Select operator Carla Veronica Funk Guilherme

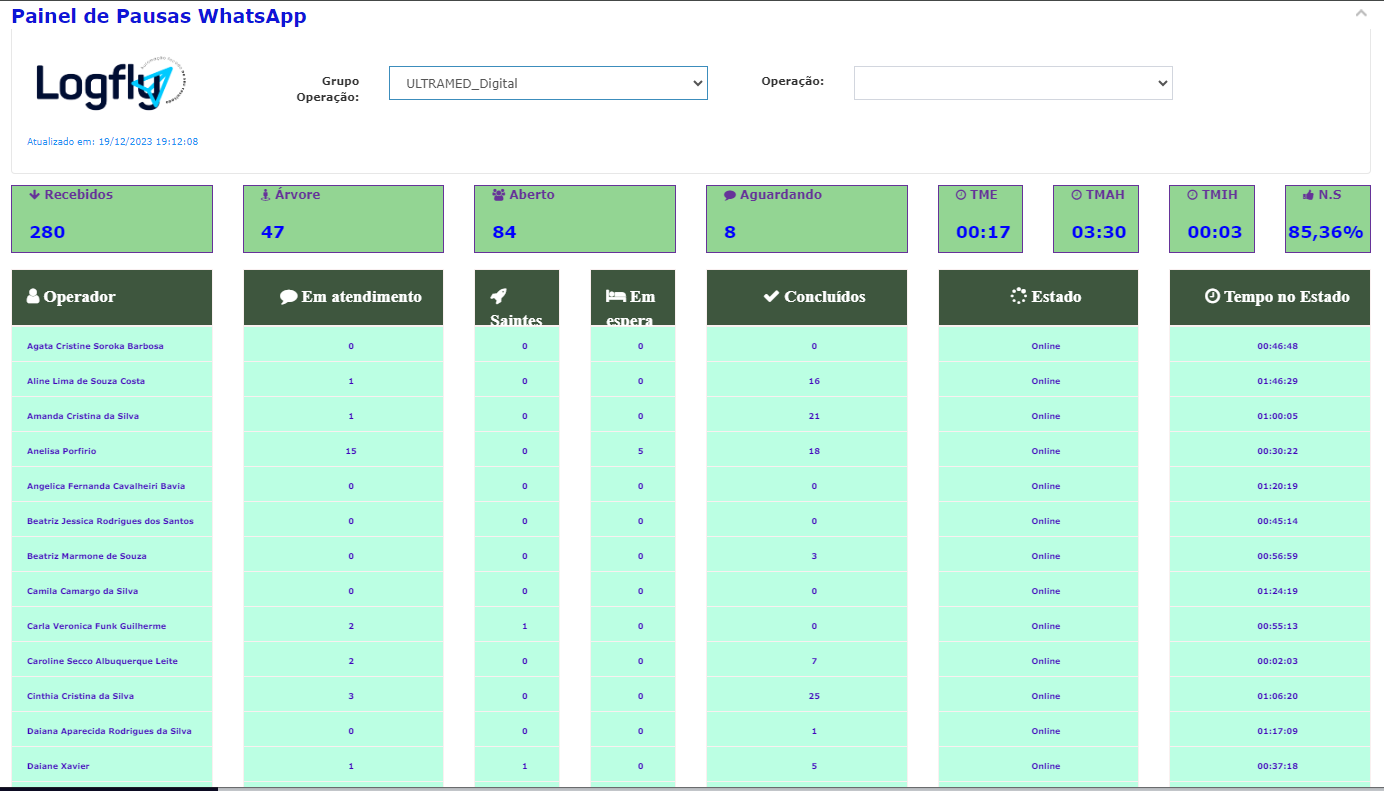coord(97,626)
